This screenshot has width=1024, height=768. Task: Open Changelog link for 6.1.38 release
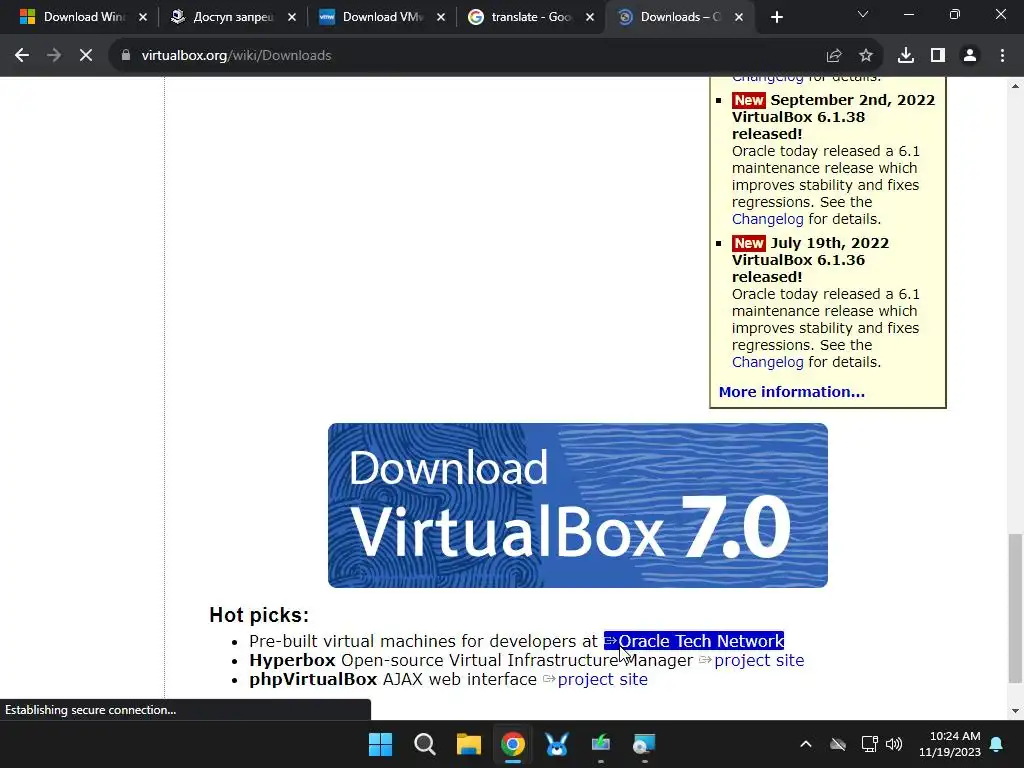pyautogui.click(x=767, y=219)
